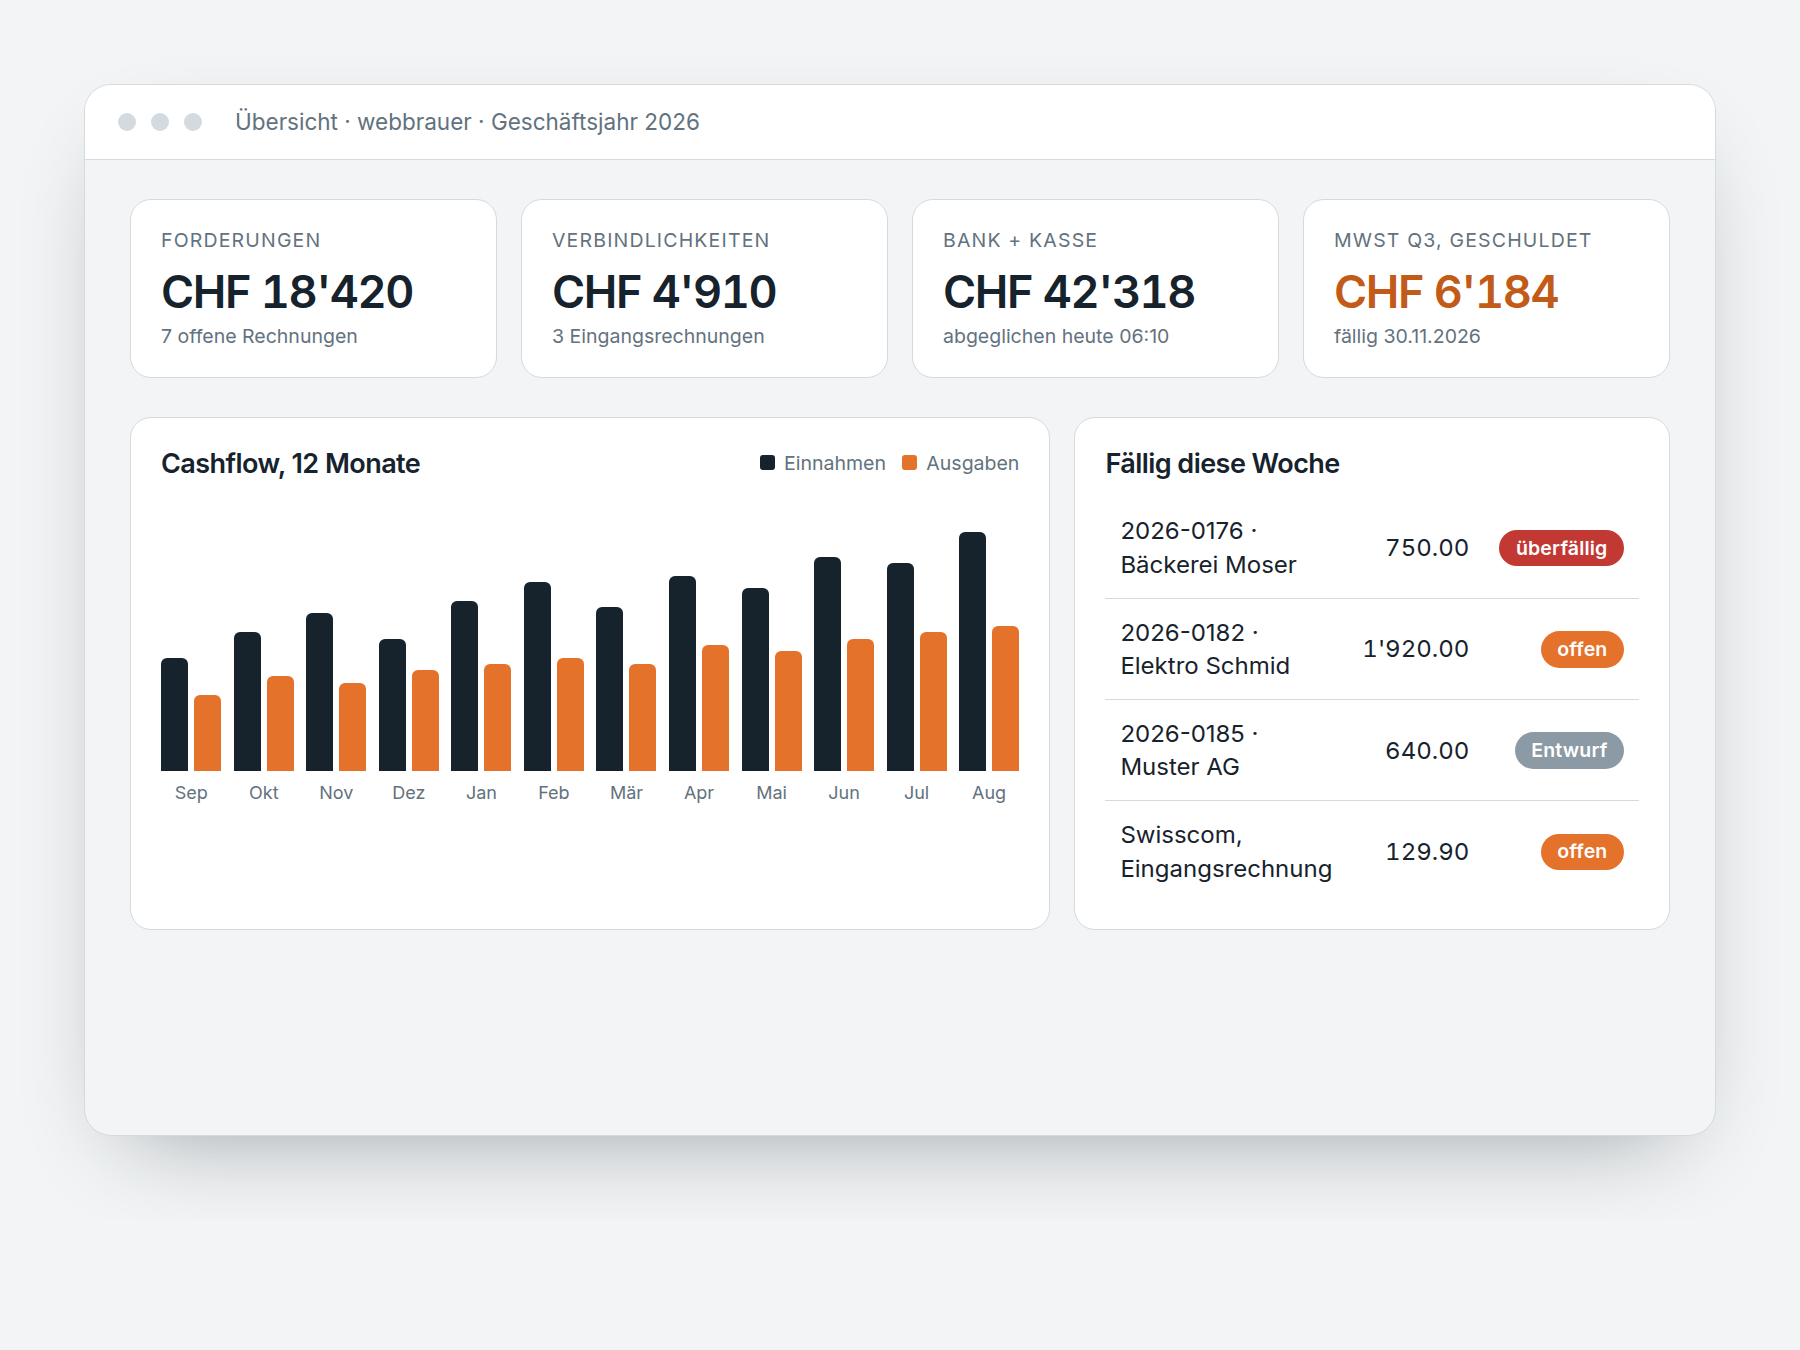Open invoice 2026-0185 Muster AG
Image resolution: width=1800 pixels, height=1350 pixels.
pyautogui.click(x=1372, y=750)
